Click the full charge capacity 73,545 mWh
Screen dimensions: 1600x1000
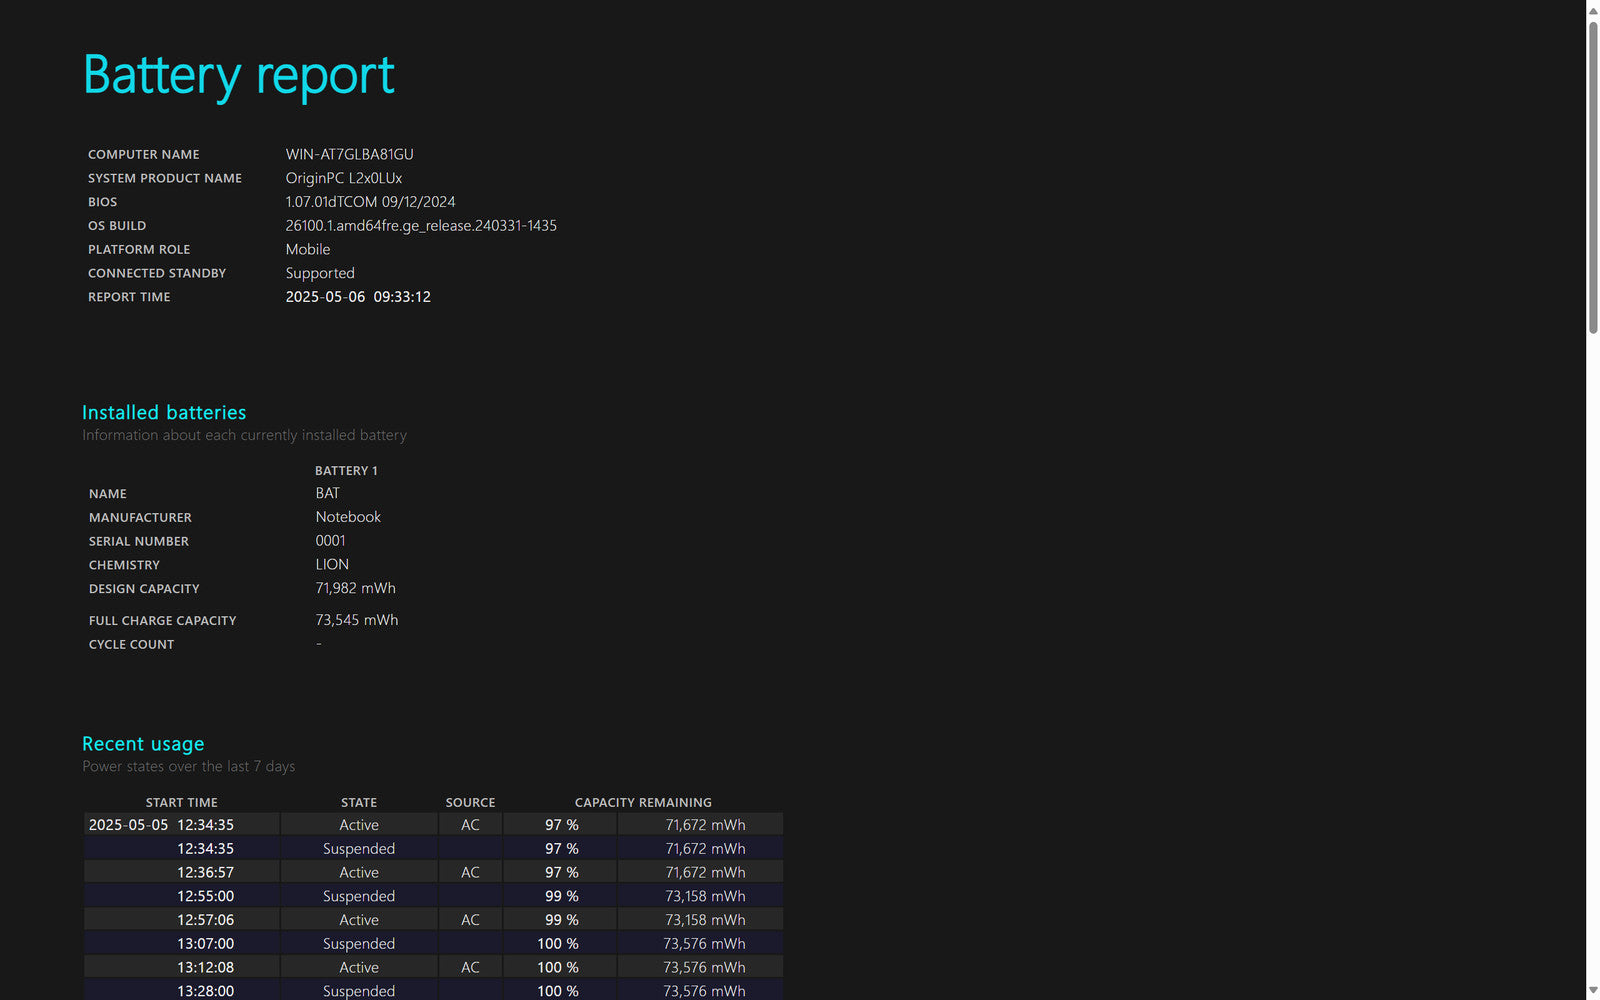tap(356, 620)
